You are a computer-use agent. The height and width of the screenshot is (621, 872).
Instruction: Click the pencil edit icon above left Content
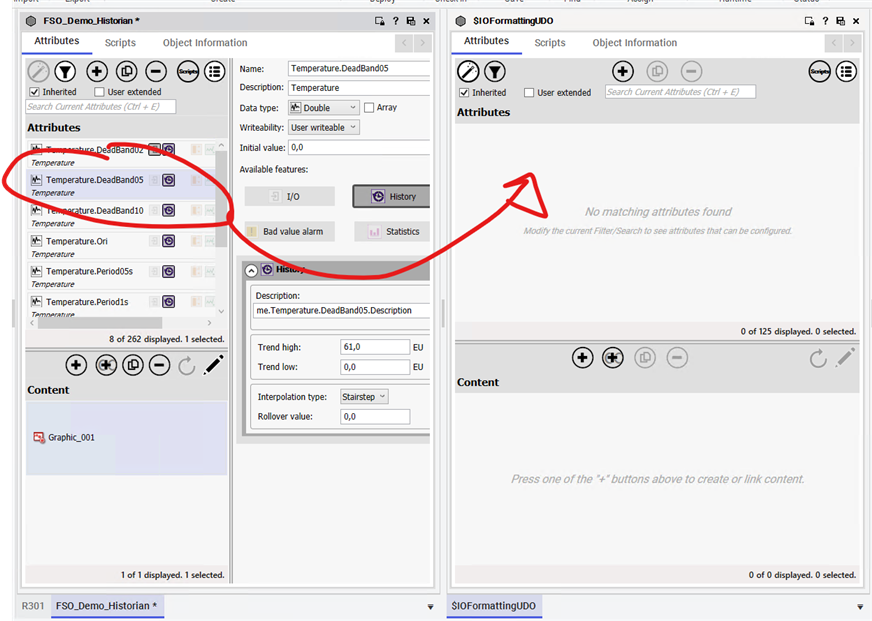coord(213,366)
